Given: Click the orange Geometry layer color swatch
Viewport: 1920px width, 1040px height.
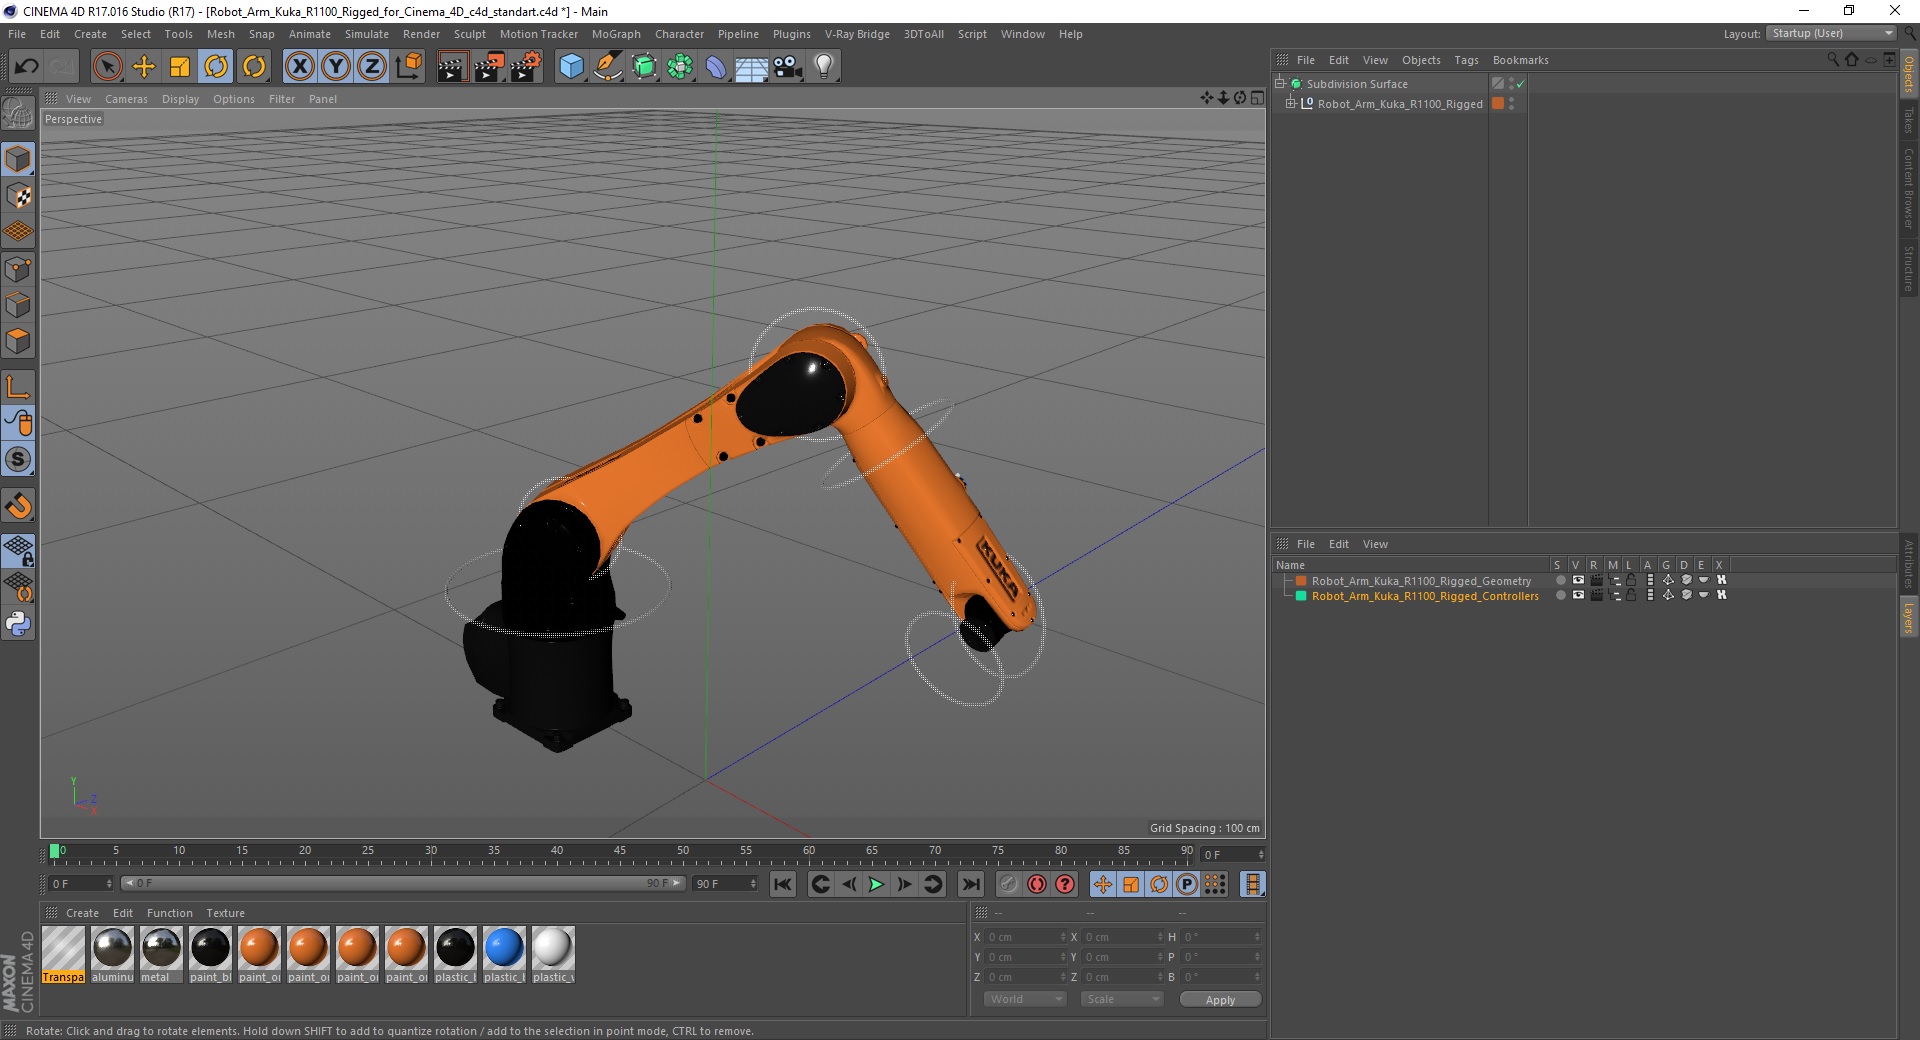Looking at the screenshot, I should click(x=1301, y=580).
